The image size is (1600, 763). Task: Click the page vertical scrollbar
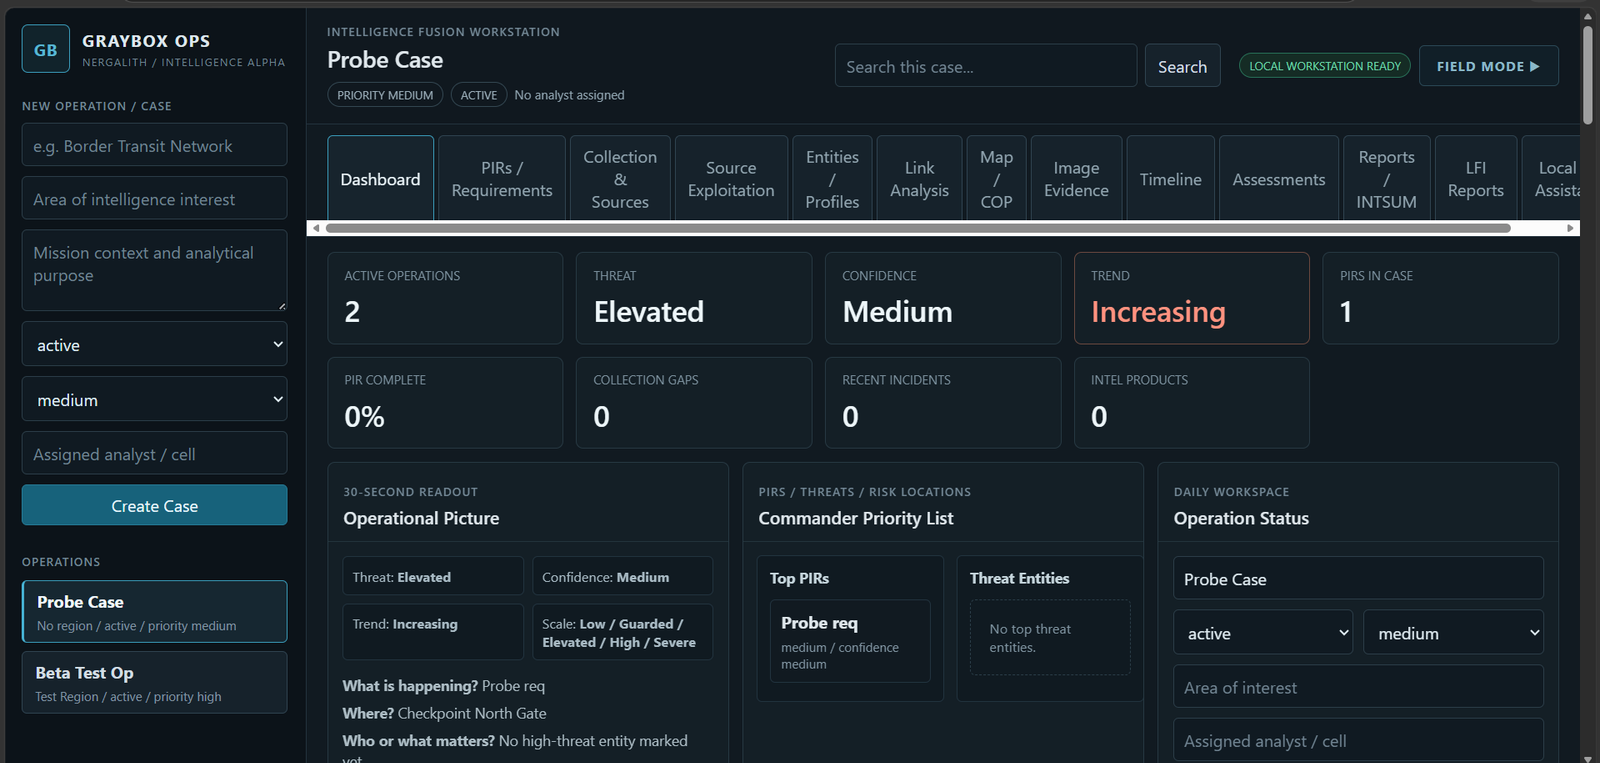coord(1587,74)
